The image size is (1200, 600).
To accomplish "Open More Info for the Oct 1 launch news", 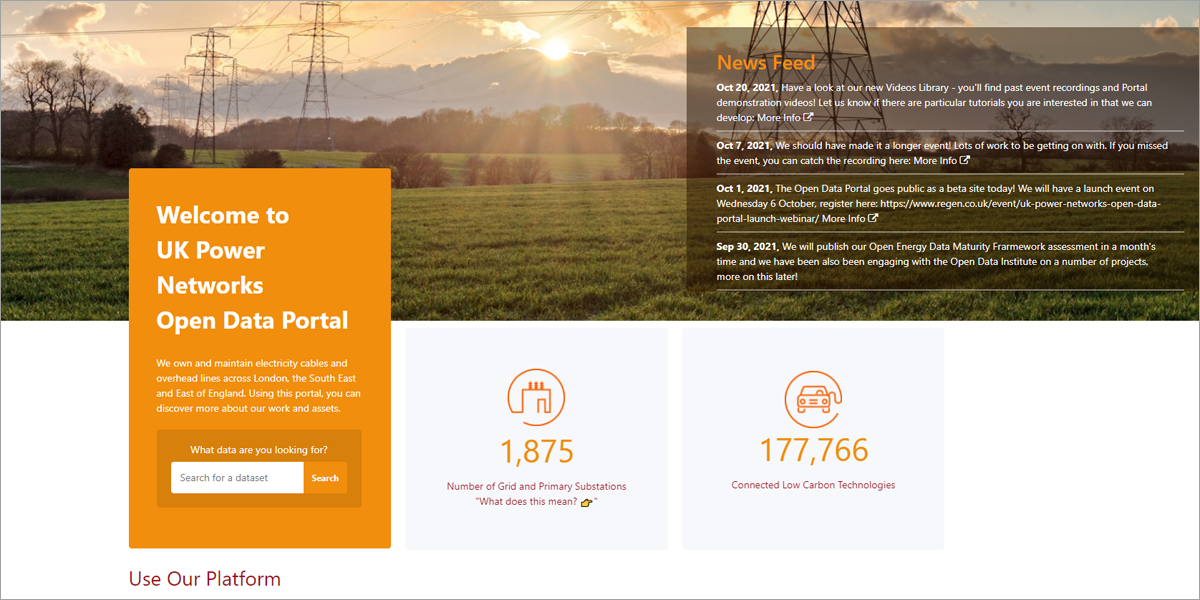I will (843, 218).
